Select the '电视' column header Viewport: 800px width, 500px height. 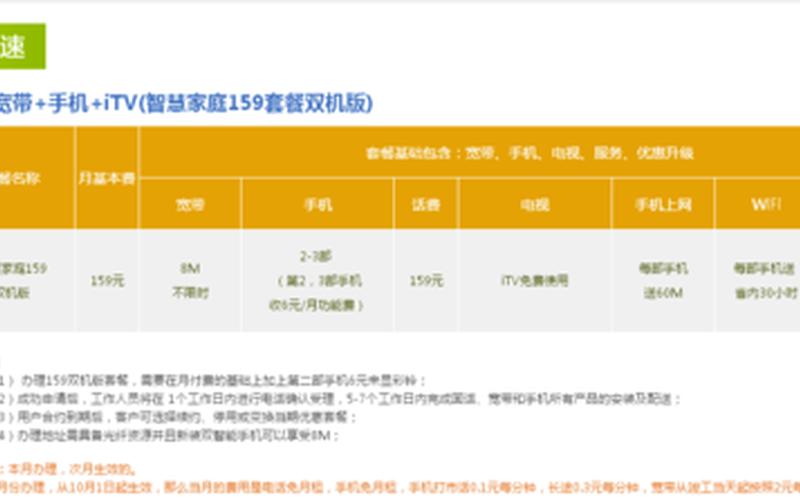(x=535, y=205)
